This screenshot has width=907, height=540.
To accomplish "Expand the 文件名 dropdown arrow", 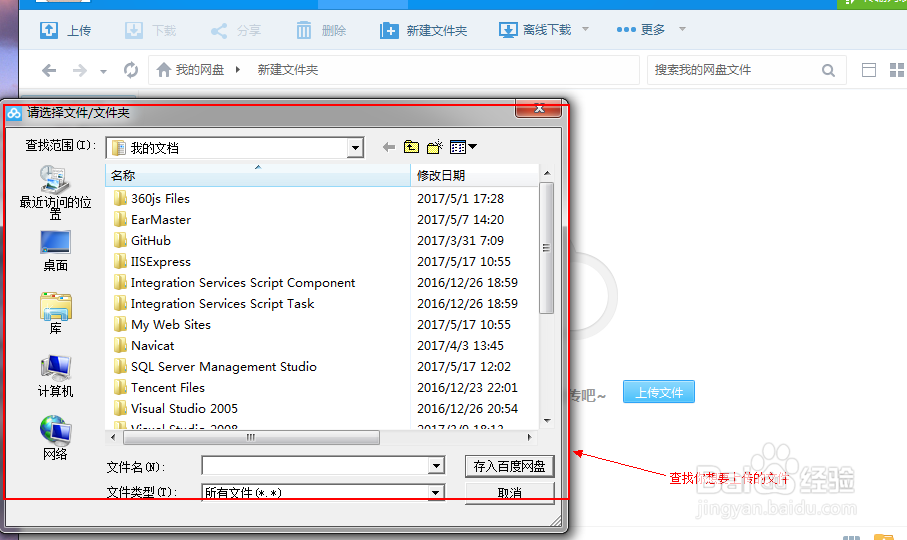I will click(437, 465).
